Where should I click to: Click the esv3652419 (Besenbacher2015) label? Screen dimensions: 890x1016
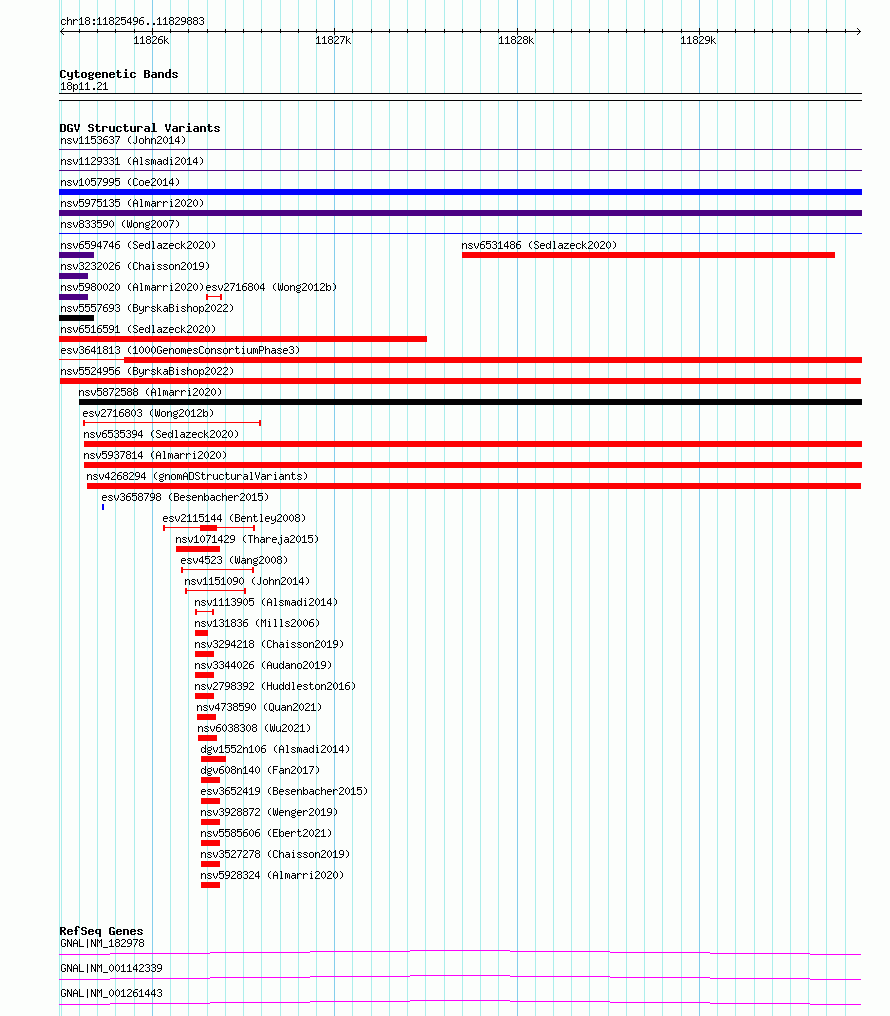click(x=284, y=791)
